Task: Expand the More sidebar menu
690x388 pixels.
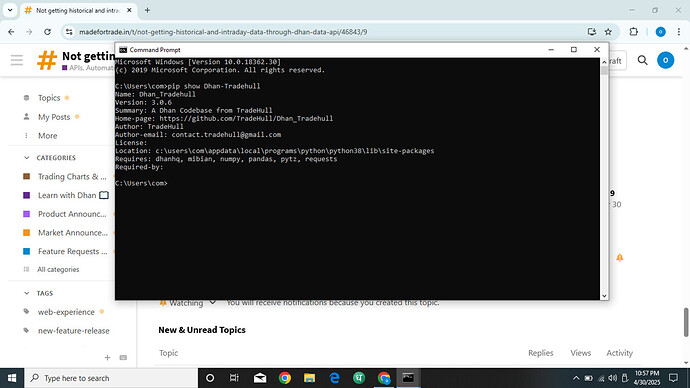Action: (x=48, y=135)
